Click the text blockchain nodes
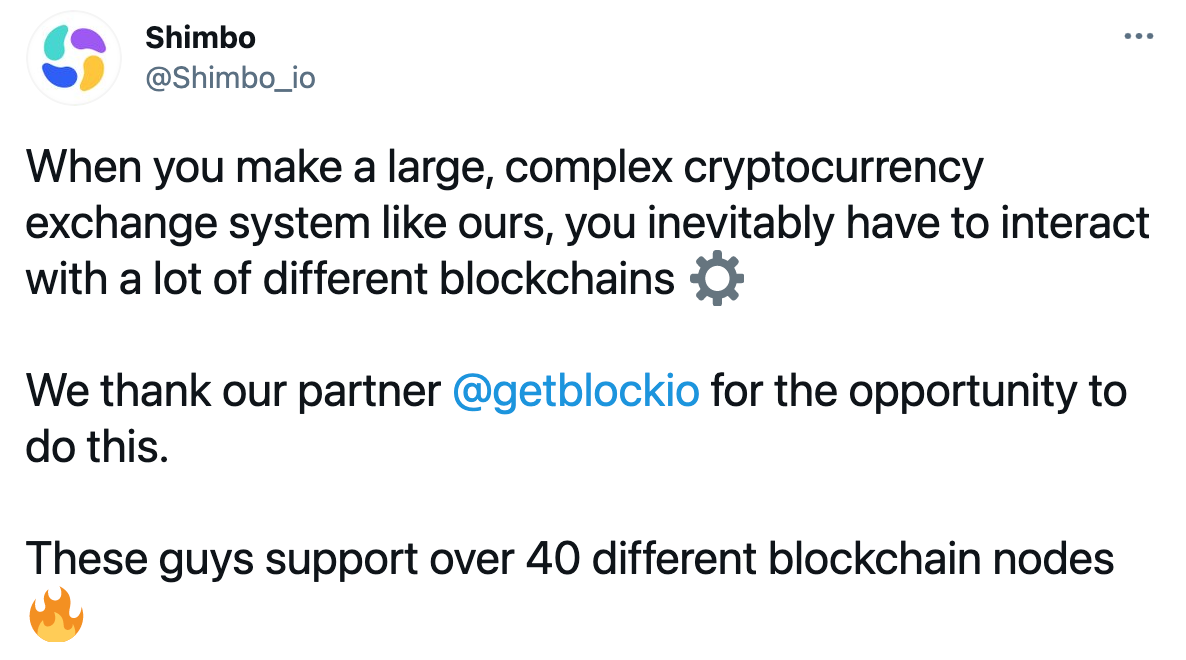1186x660 pixels. coord(941,559)
